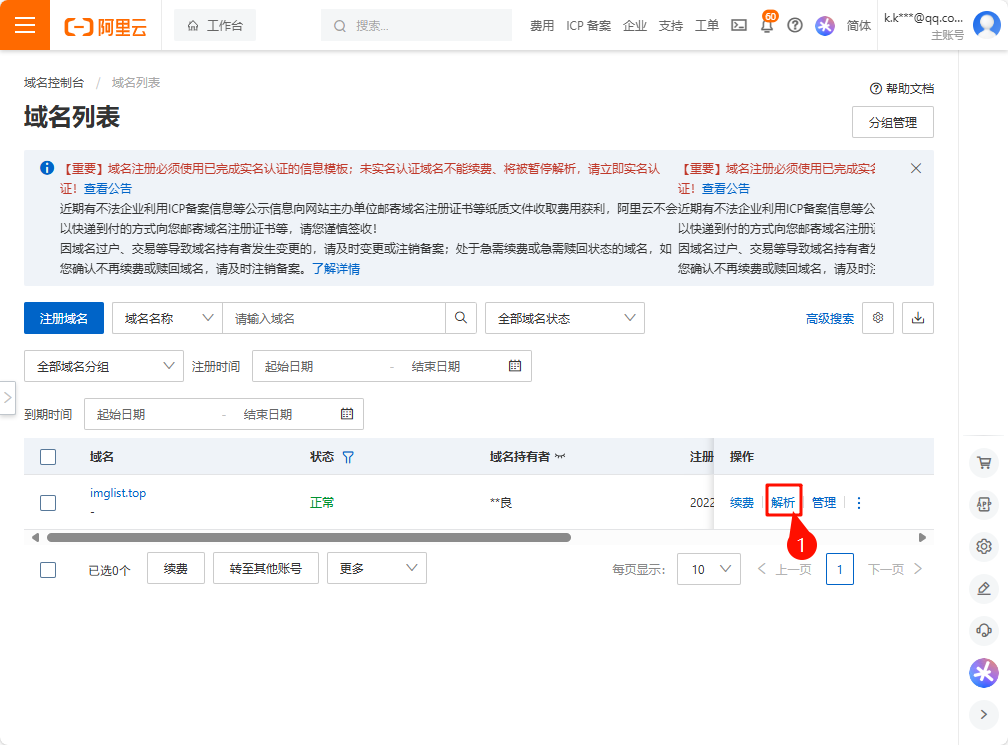Viewport: 1008px width, 745px height.
Task: Change the per-page count dropdown
Action: point(709,569)
